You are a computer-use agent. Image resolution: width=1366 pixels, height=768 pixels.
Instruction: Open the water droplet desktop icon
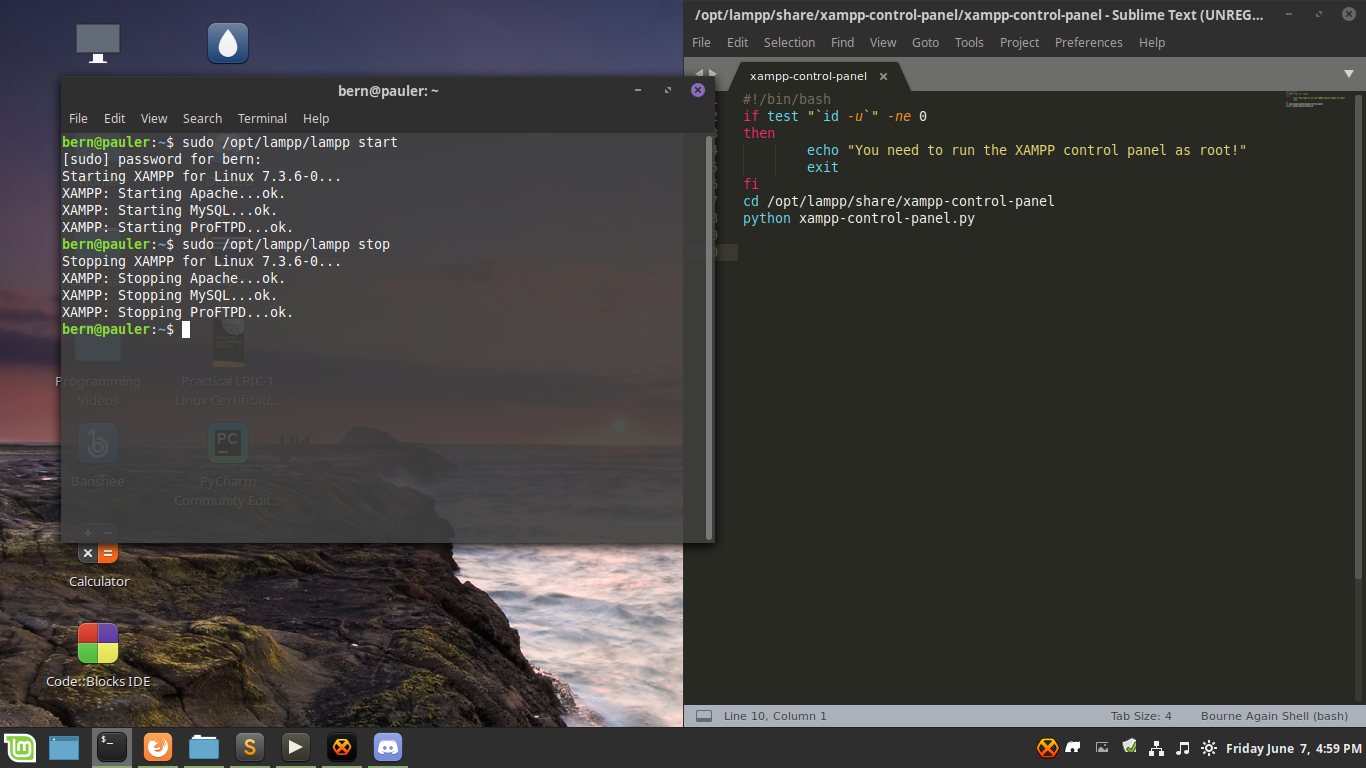228,44
